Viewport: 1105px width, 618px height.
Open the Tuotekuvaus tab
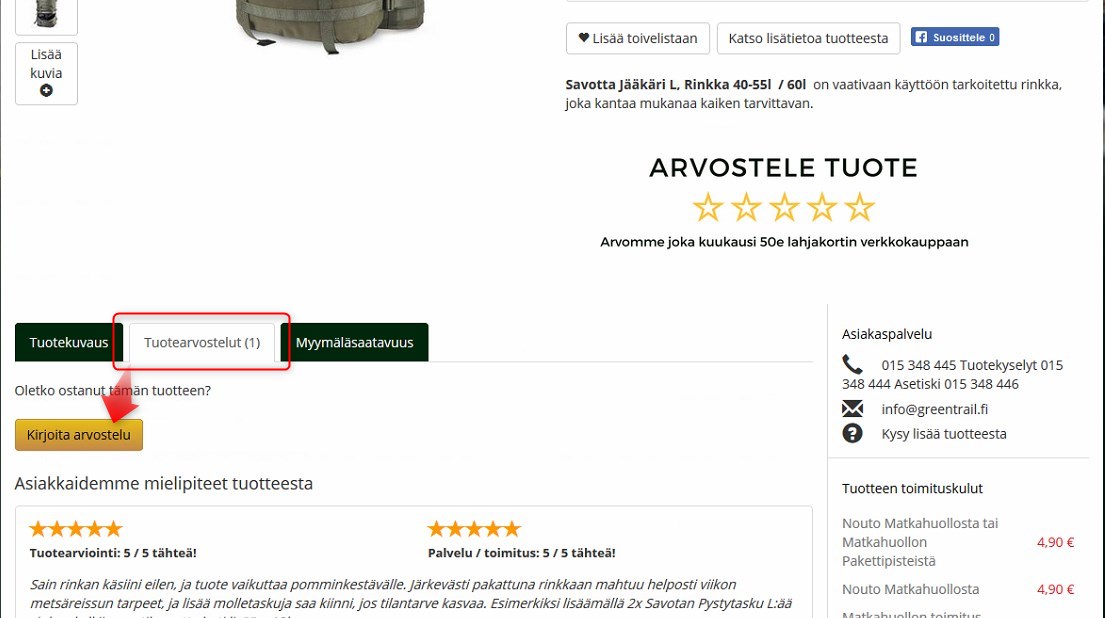click(68, 342)
